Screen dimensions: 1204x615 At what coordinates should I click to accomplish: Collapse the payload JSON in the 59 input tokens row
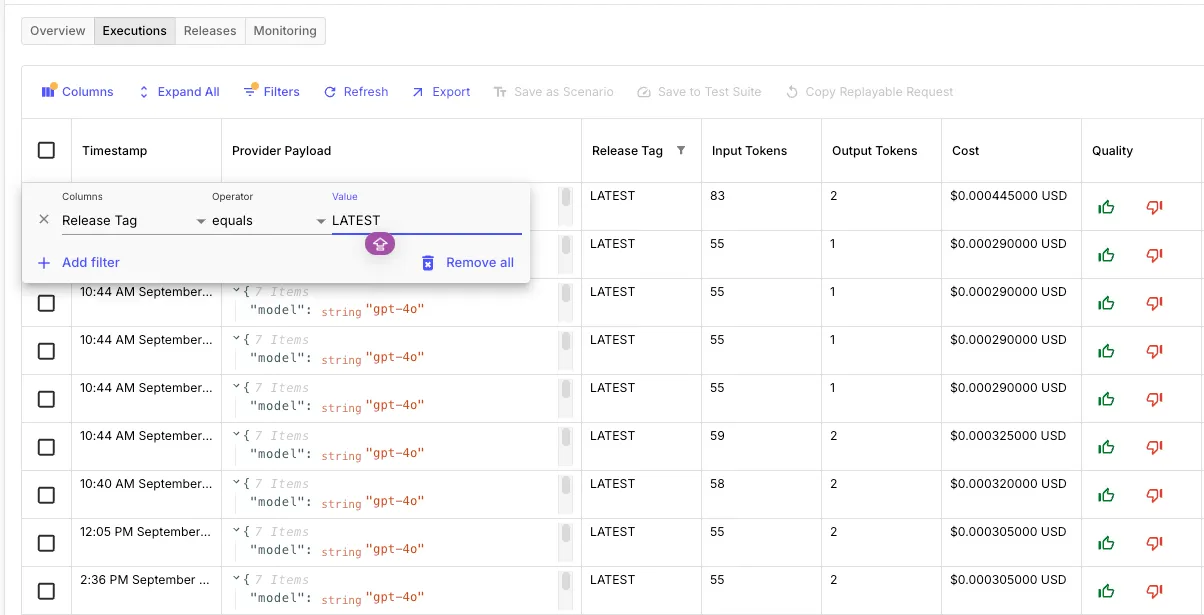click(237, 435)
